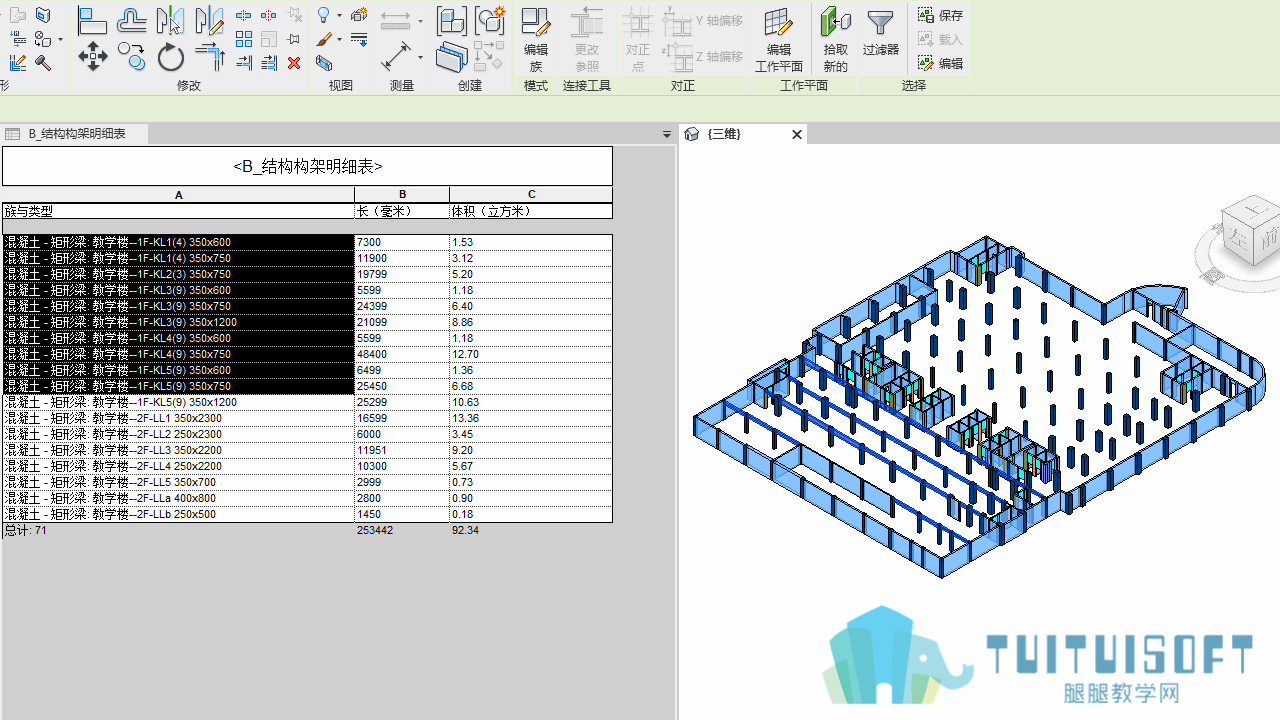The image size is (1280, 720).
Task: Pick the Align tool icon
Action: pos(92,20)
